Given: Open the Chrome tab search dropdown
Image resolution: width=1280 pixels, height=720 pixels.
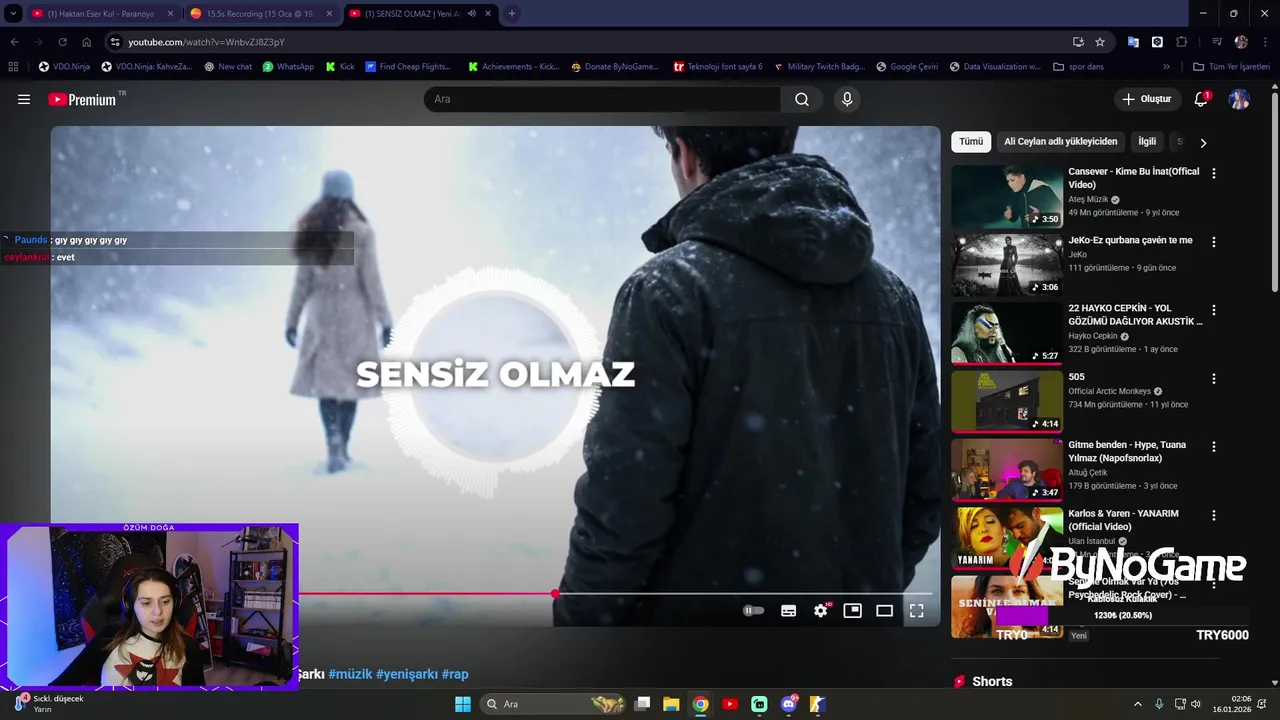Looking at the screenshot, I should [13, 14].
